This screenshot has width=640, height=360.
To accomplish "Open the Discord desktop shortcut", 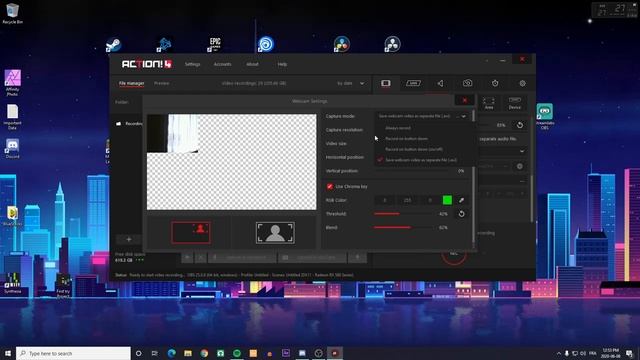I will 12,149.
